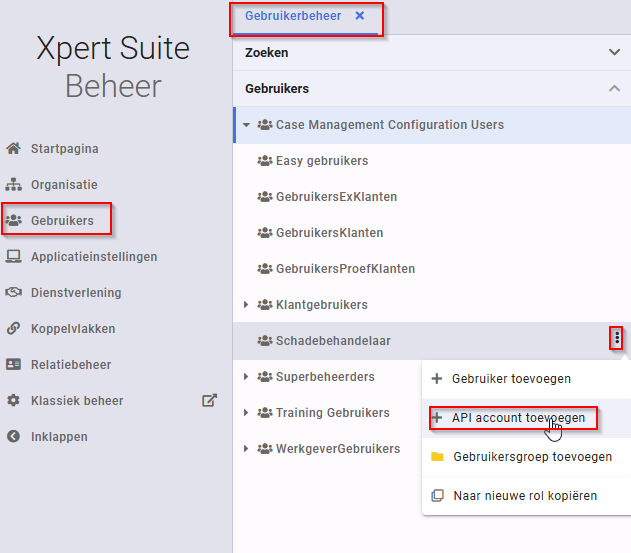Open Gebruikers in the sidebar
The width and height of the screenshot is (631, 553).
(62, 221)
